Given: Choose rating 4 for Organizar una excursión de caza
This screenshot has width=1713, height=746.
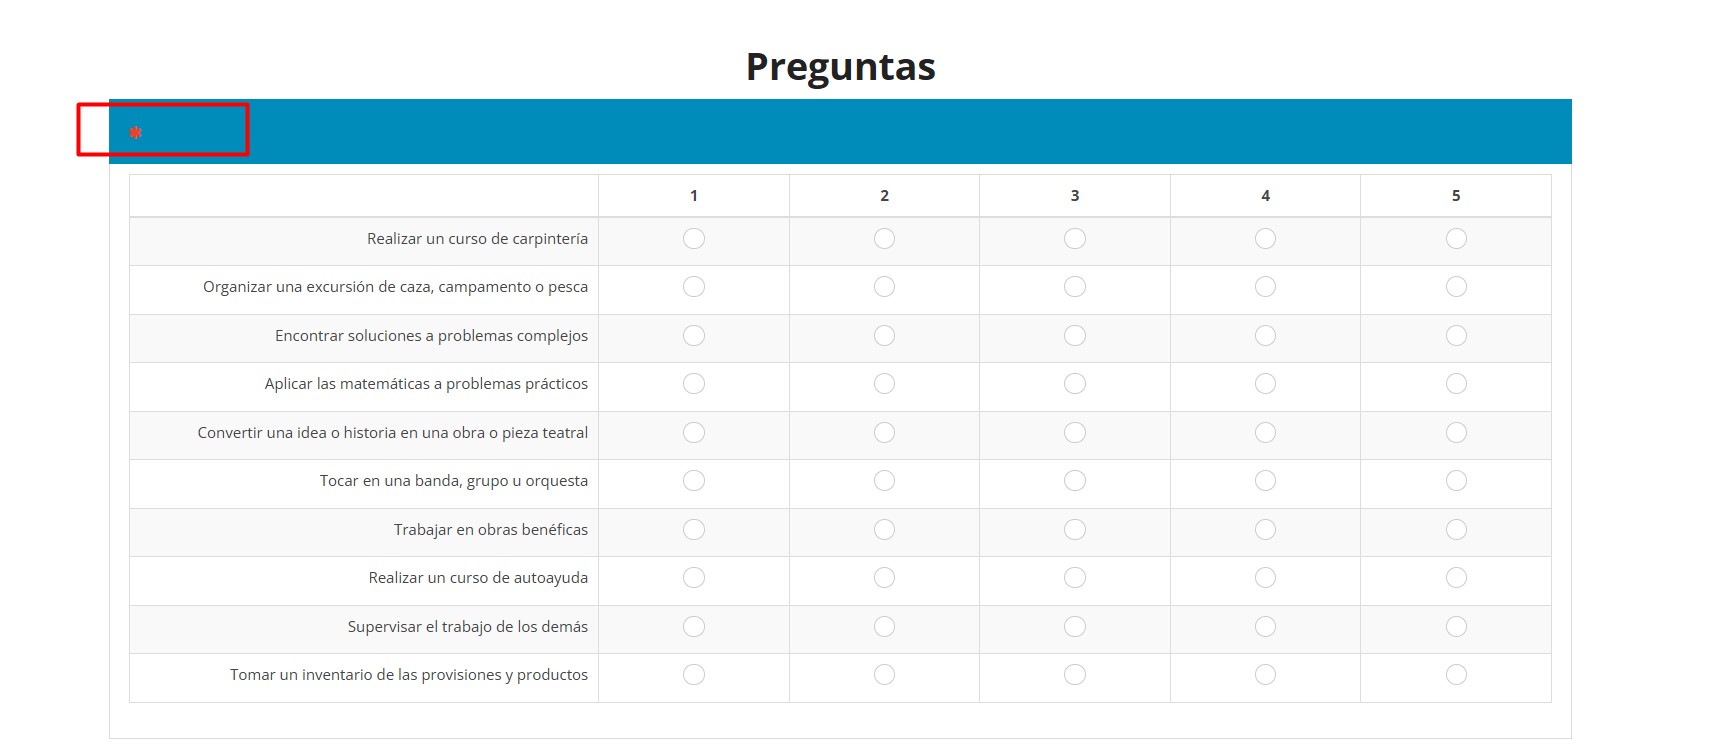Looking at the screenshot, I should click(1265, 287).
